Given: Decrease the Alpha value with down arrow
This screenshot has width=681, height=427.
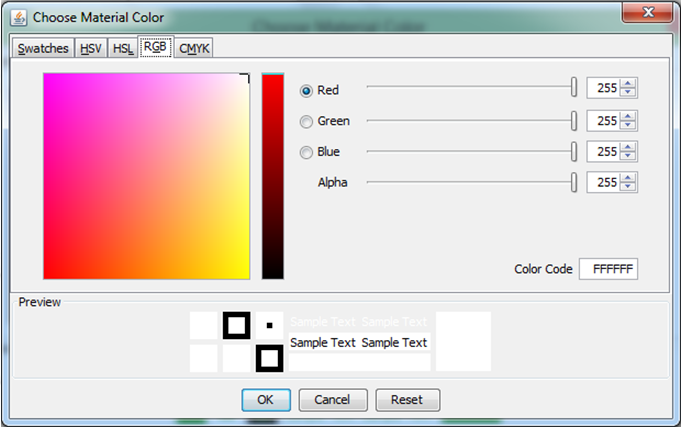Looking at the screenshot, I should pos(628,188).
